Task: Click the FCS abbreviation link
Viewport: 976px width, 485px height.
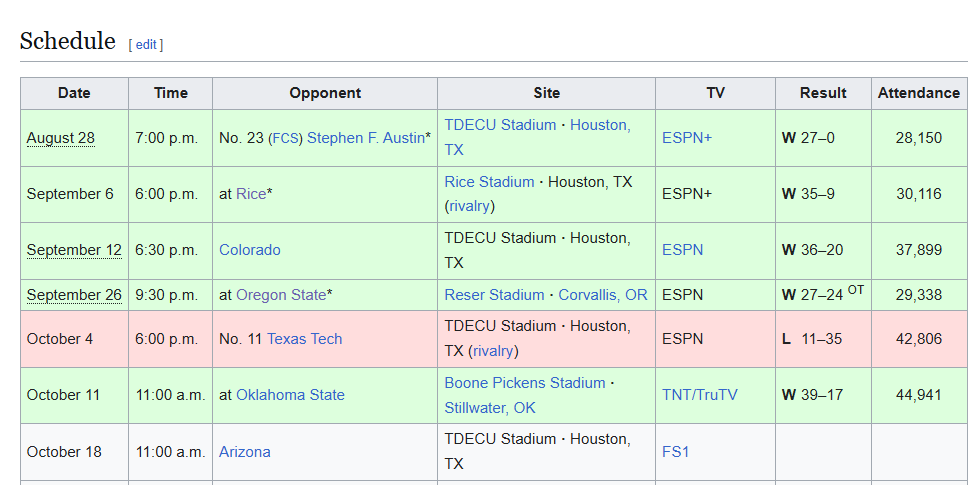Action: coord(285,137)
